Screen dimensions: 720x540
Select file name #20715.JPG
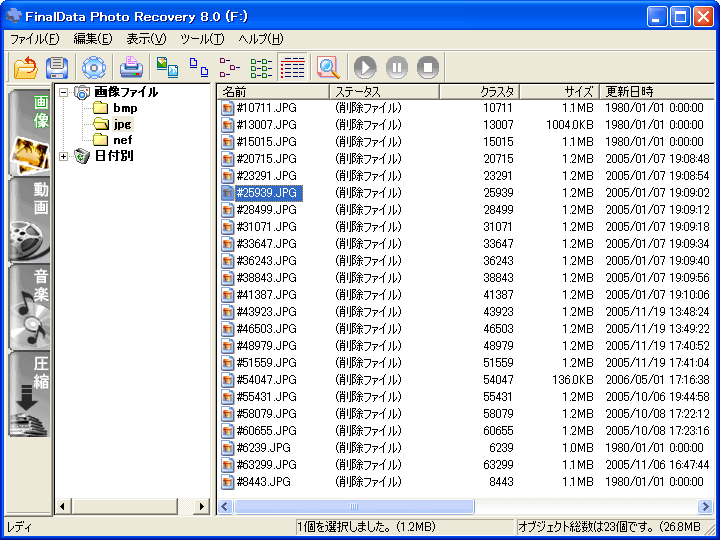(266, 159)
